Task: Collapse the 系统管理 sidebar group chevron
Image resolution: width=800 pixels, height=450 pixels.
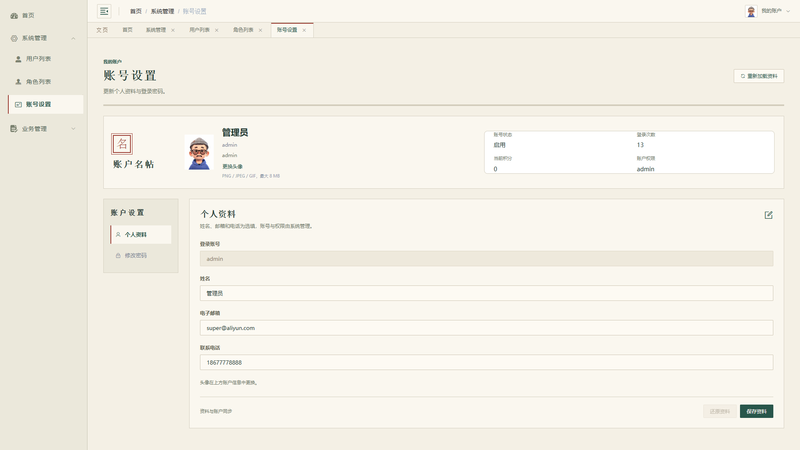Action: (x=73, y=38)
